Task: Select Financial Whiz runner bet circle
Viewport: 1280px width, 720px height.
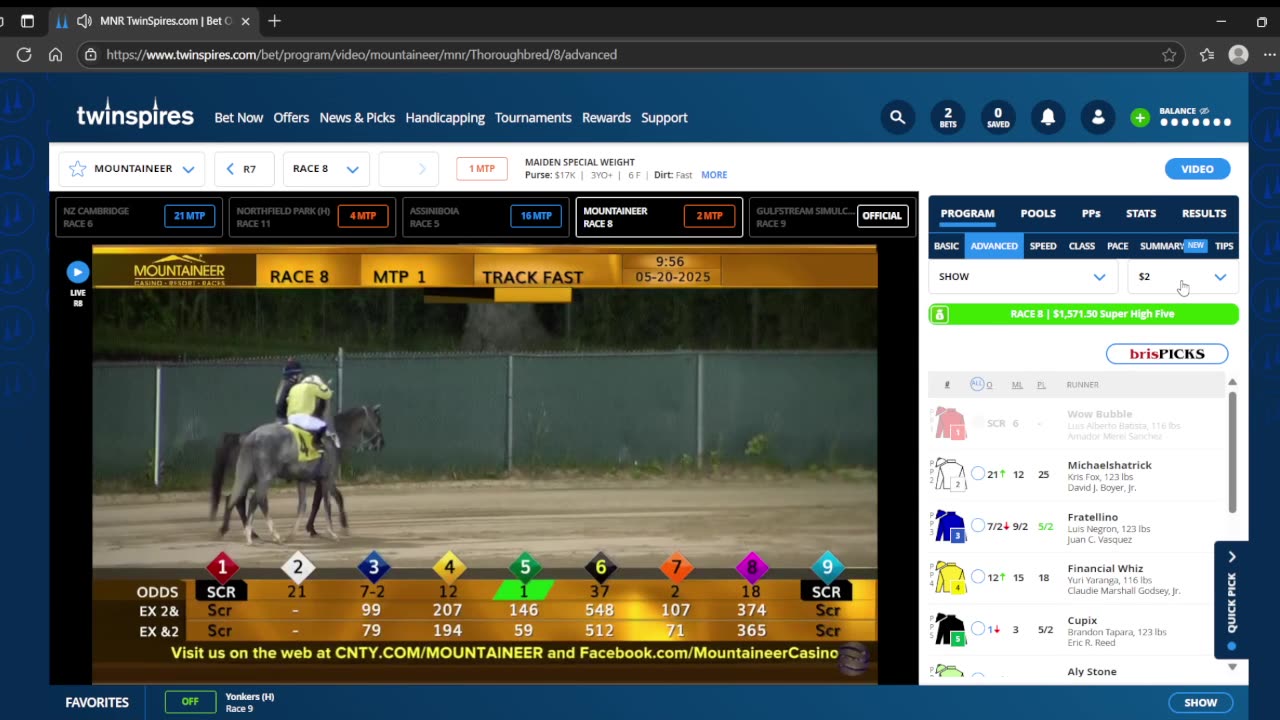Action: pos(978,577)
